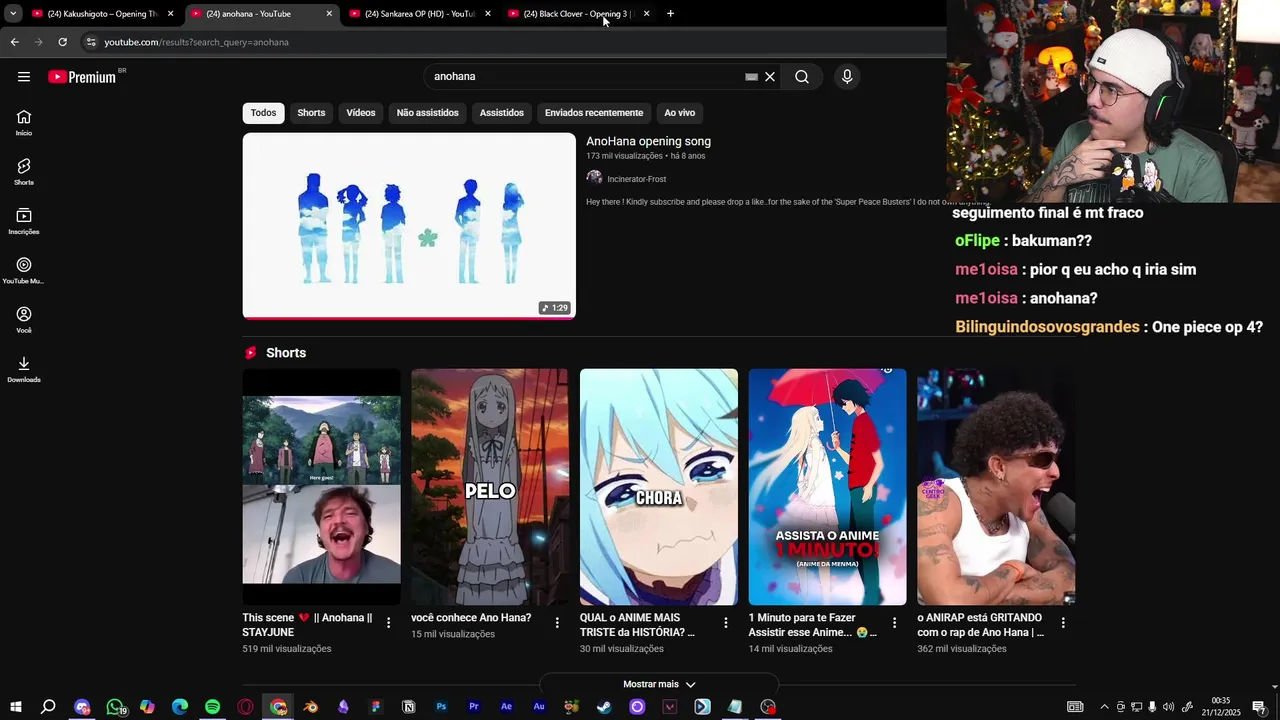This screenshot has height=720, width=1280.
Task: Open Photoshop from the taskbar
Action: (441, 707)
